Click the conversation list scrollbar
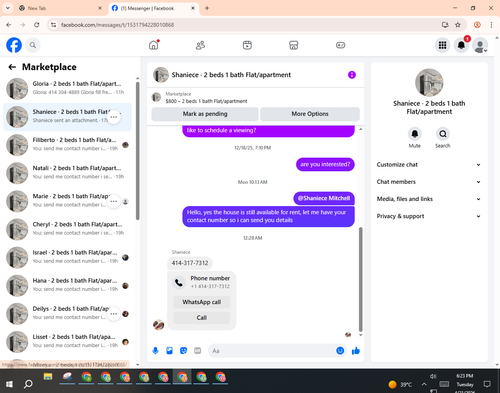Viewport: 500px width, 393px height. (137, 151)
